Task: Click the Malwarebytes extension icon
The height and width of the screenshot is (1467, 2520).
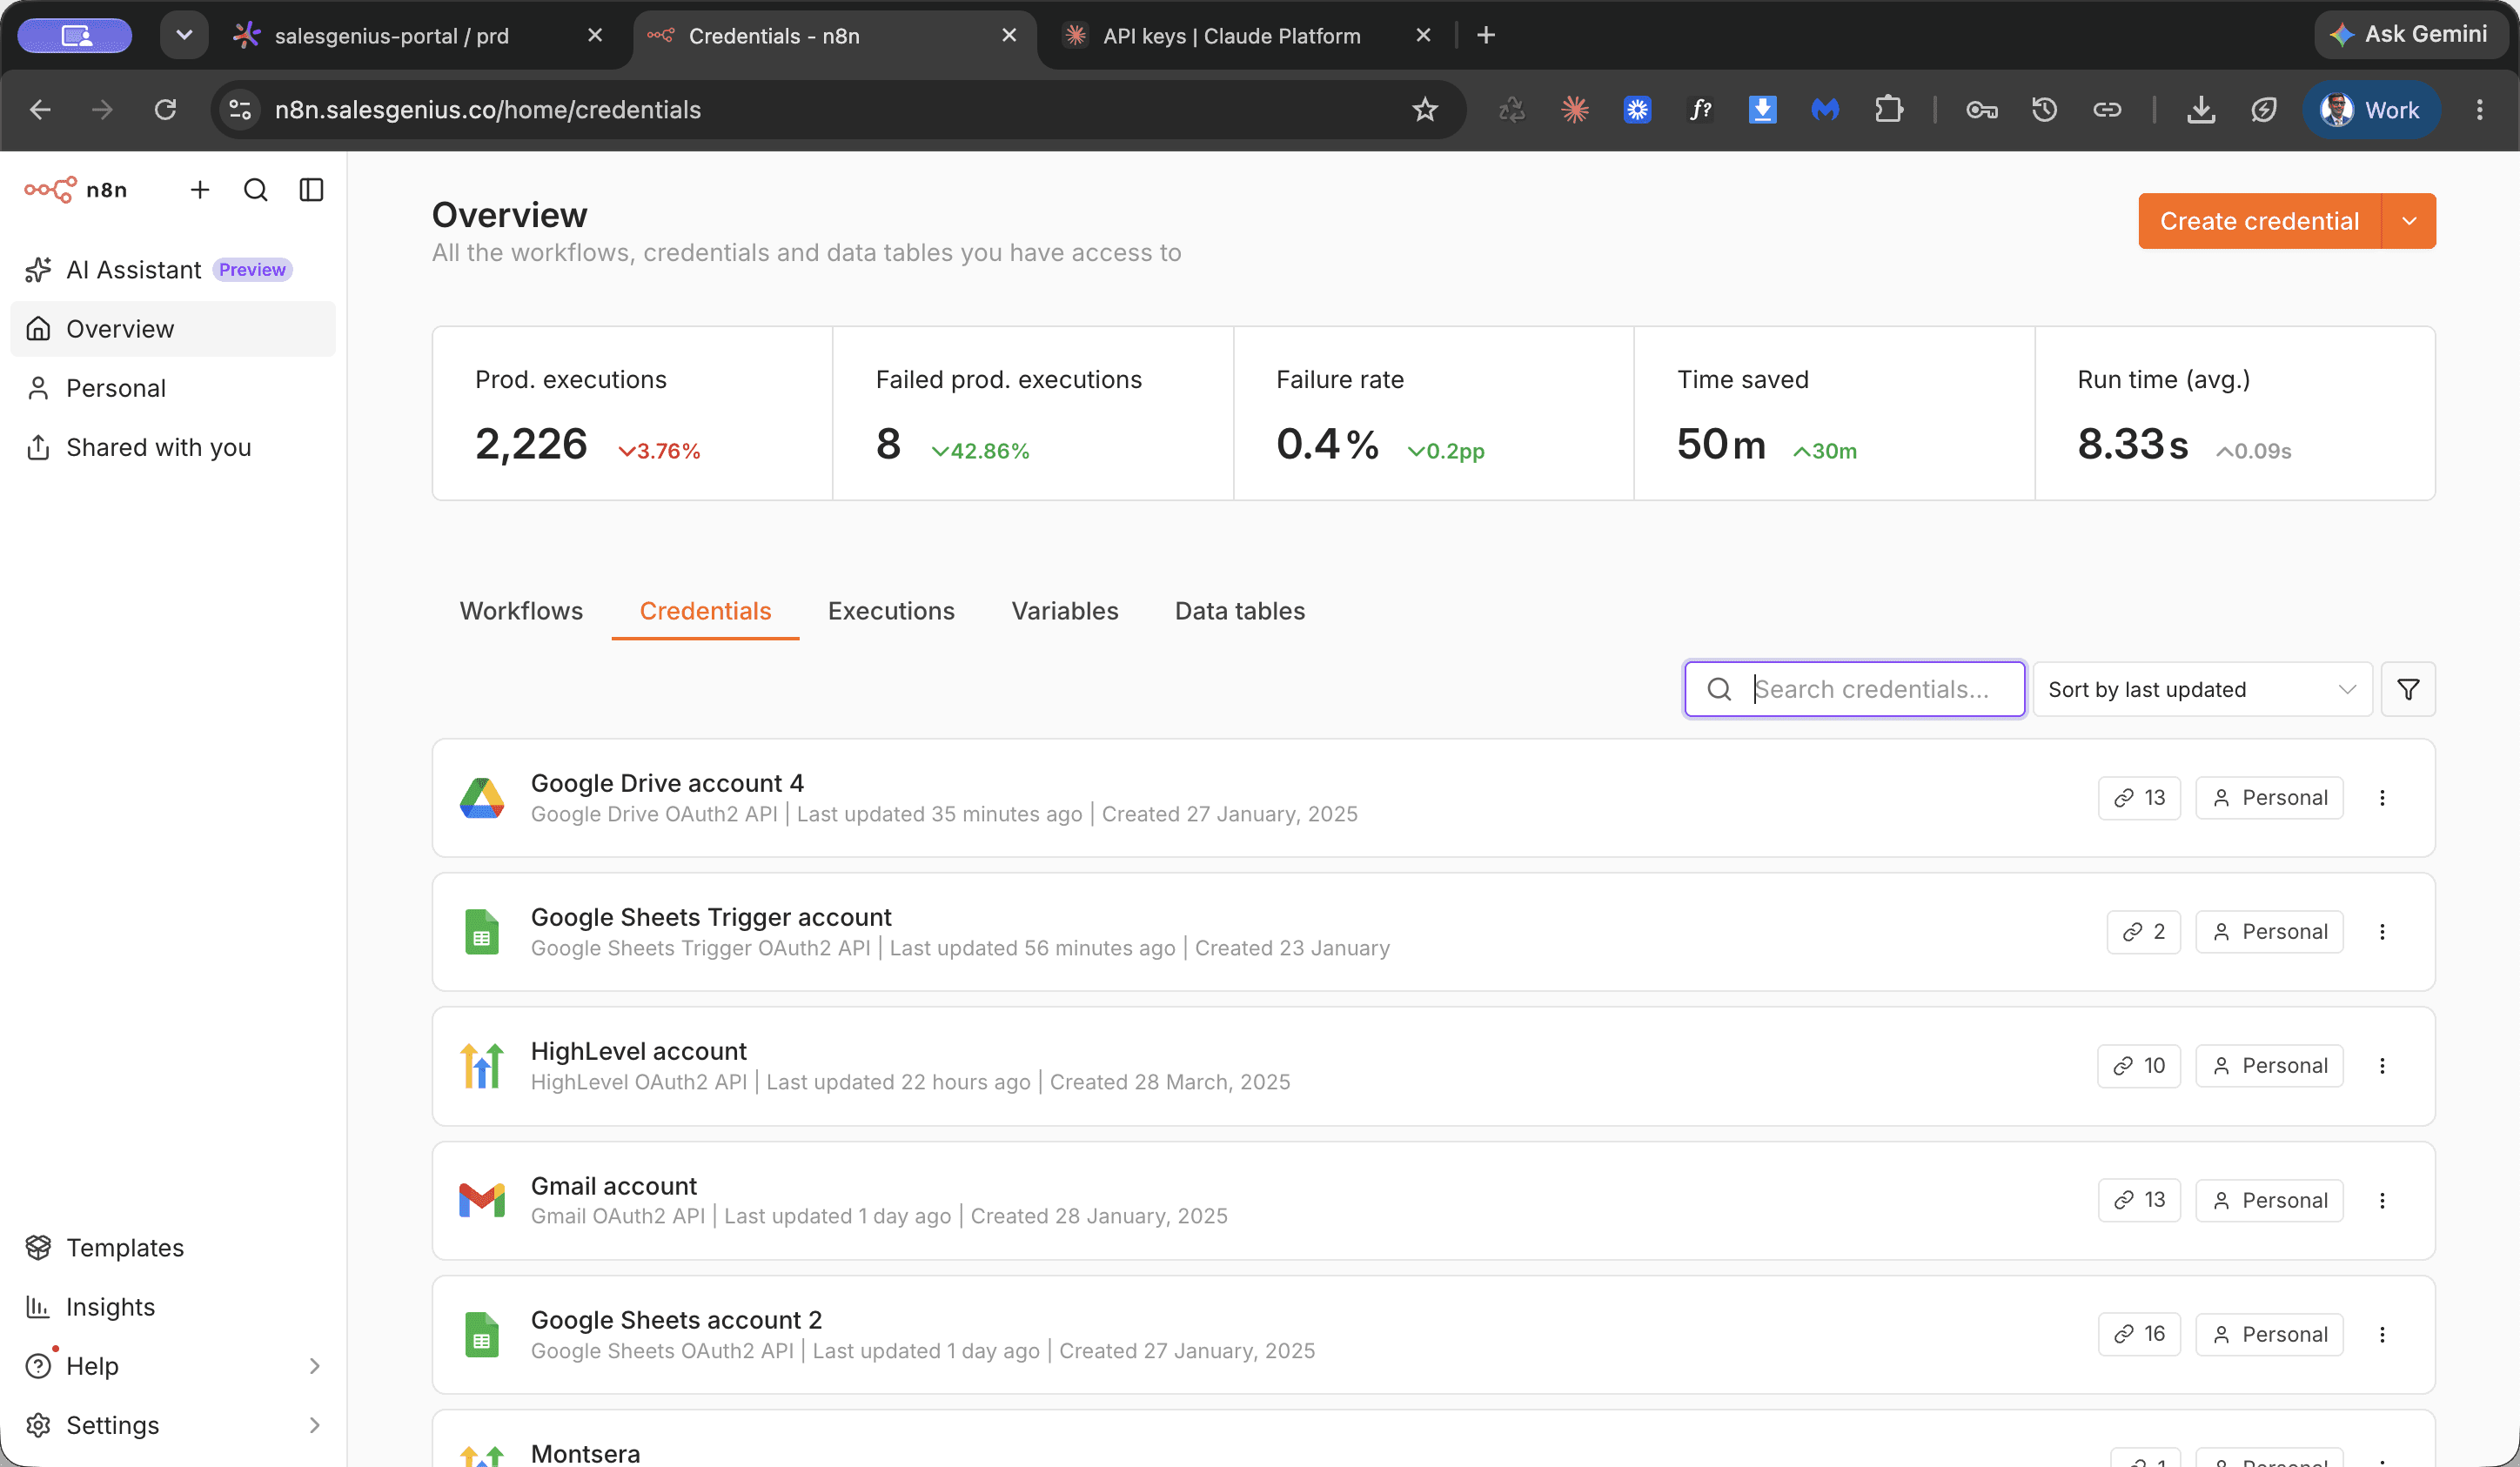Action: tap(1826, 110)
